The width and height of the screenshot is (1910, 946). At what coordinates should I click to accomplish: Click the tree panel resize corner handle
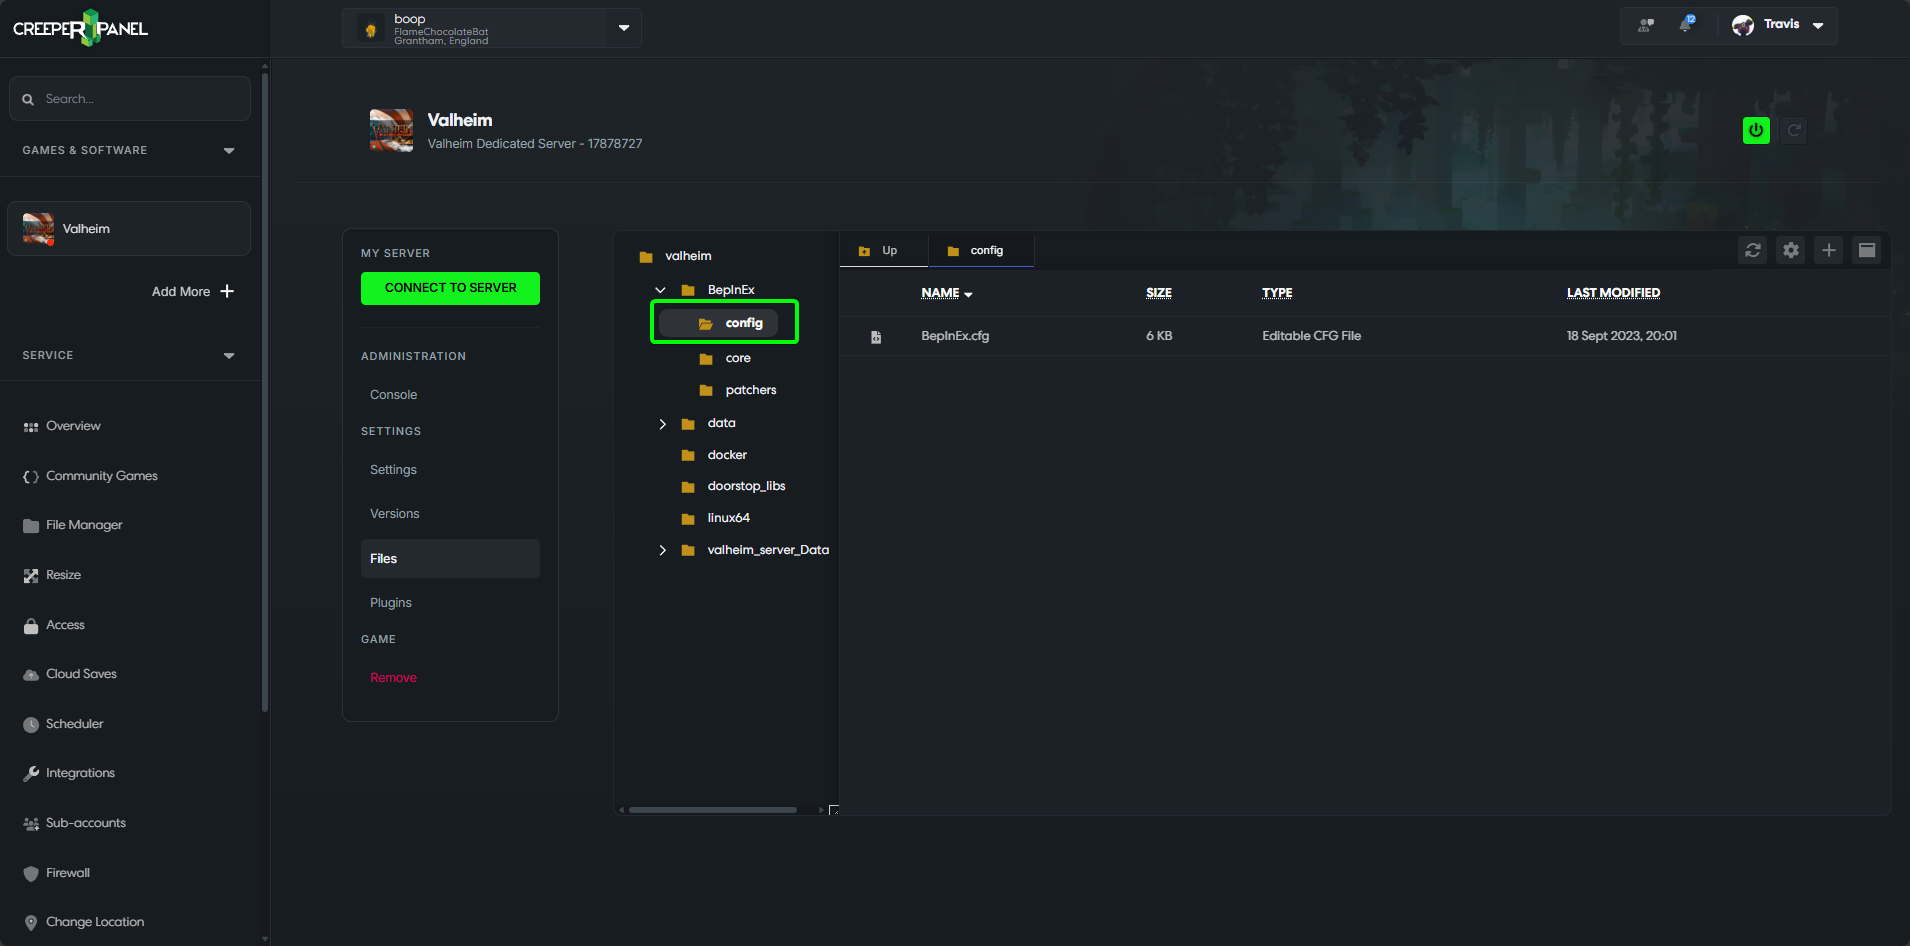tap(833, 810)
